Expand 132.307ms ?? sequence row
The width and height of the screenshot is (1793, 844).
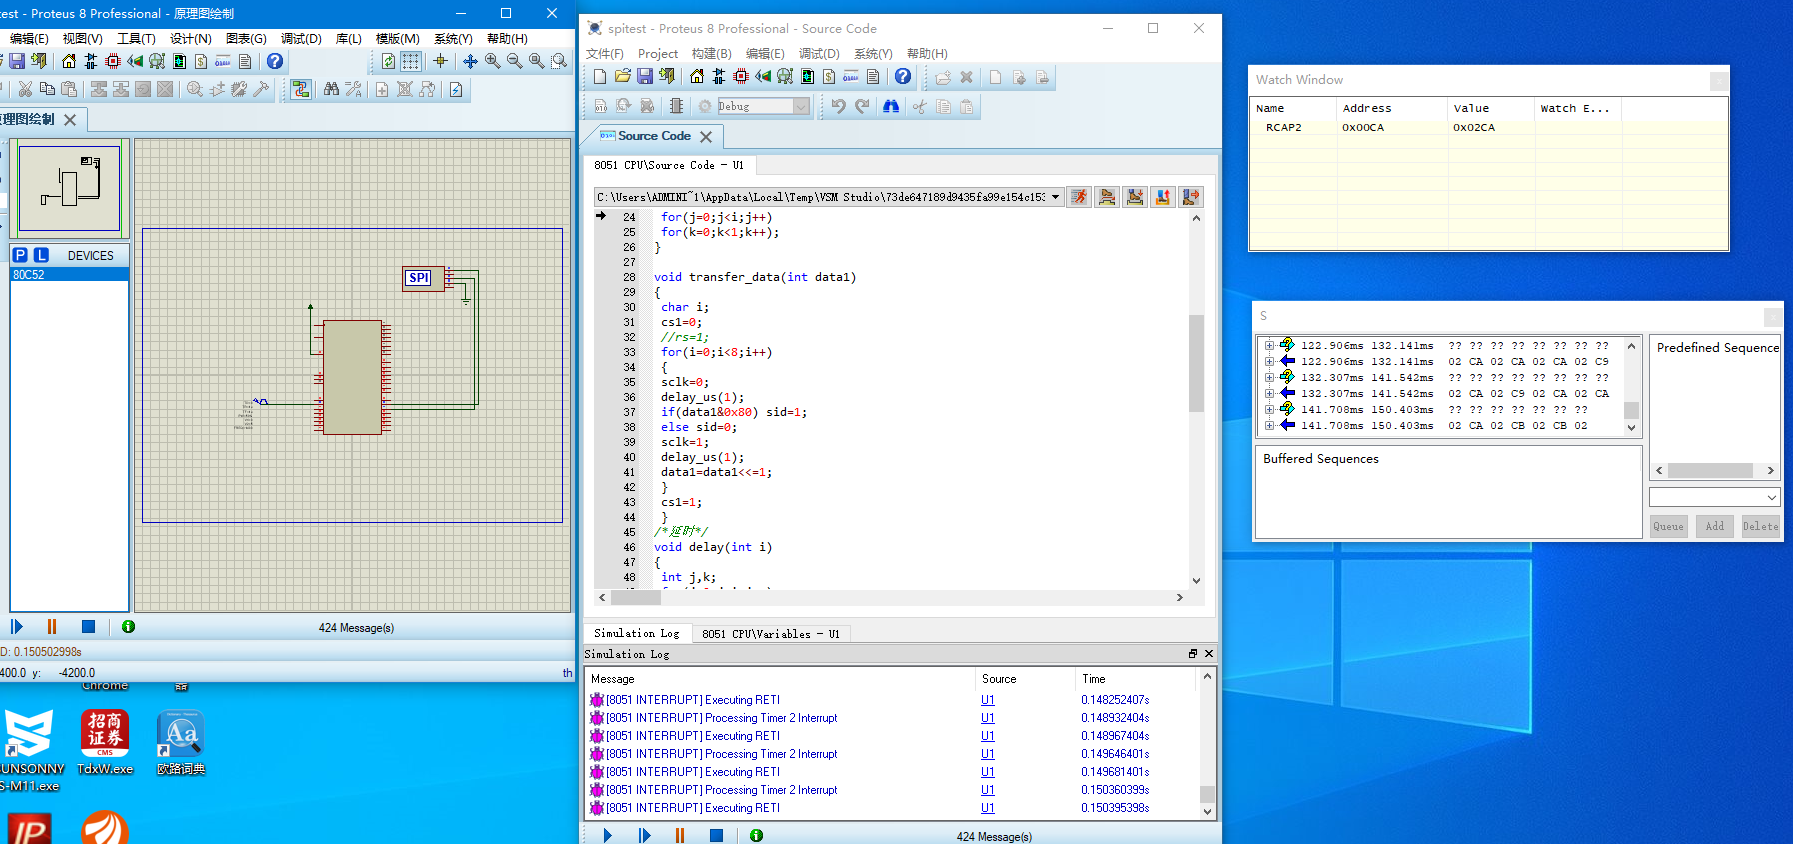1269,378
